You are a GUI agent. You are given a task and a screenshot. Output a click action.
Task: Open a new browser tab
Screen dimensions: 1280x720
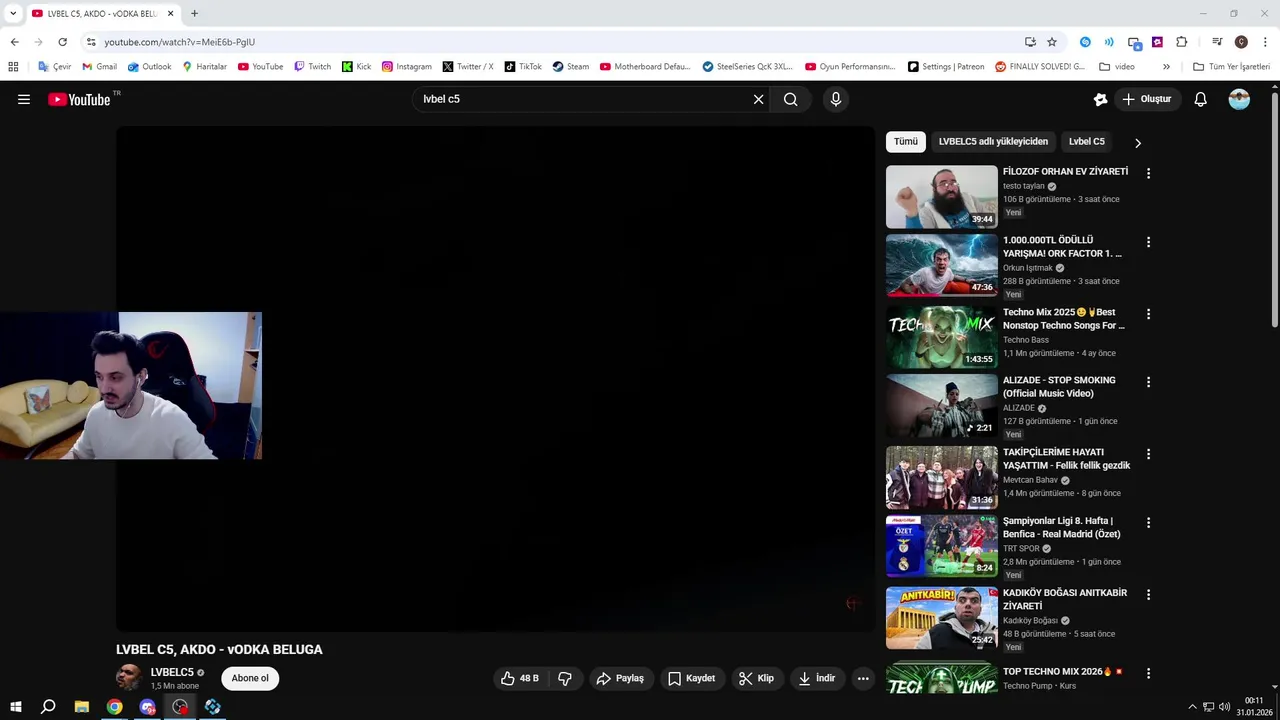[194, 14]
